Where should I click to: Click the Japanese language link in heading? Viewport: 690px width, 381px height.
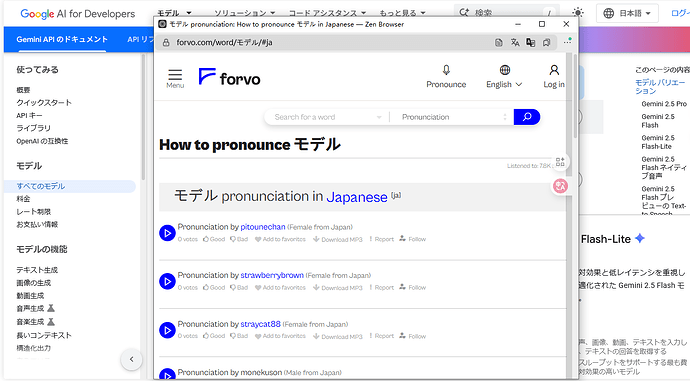coord(357,197)
